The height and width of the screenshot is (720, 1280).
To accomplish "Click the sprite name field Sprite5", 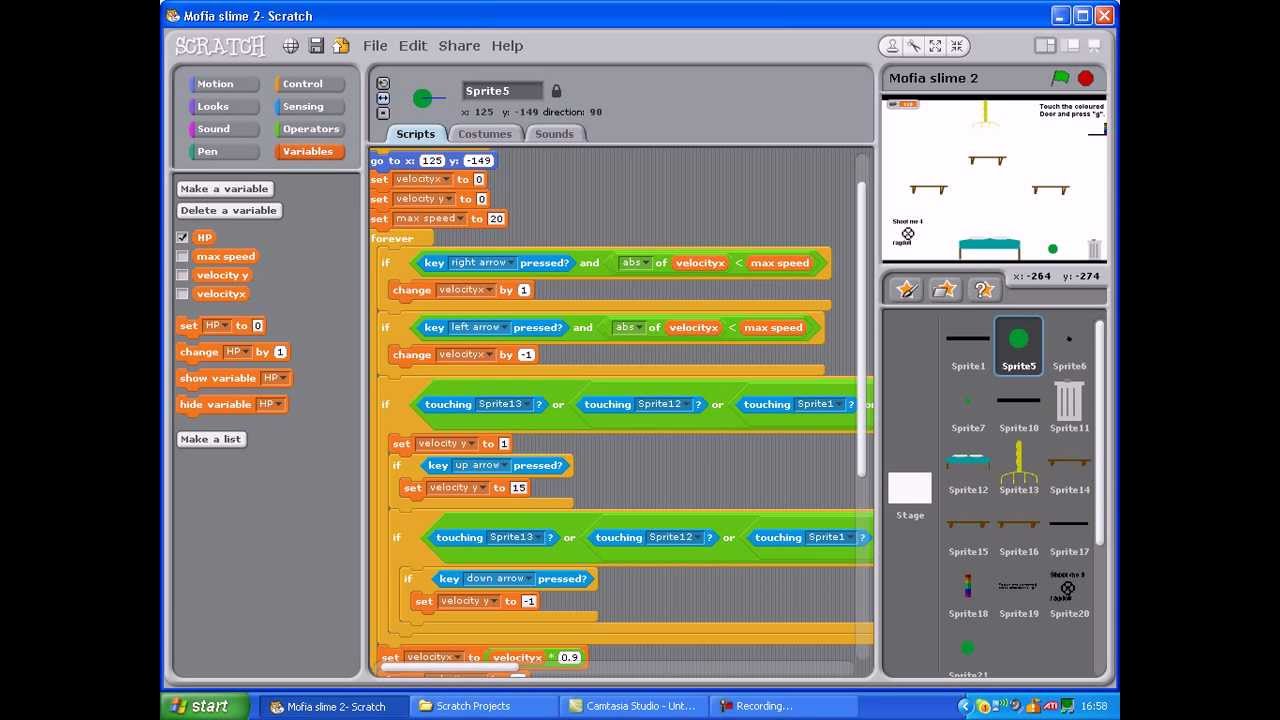I will (502, 91).
